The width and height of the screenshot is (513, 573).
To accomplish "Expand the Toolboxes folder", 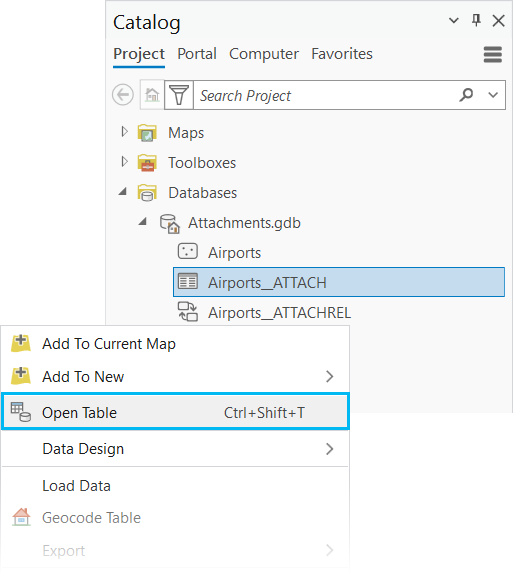I will tap(124, 162).
